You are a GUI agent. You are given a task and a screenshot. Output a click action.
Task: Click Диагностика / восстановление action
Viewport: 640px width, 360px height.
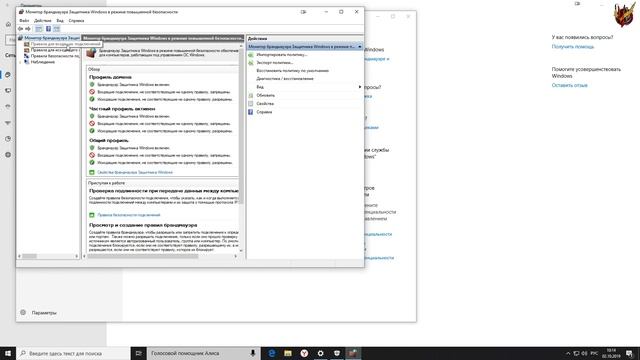285,78
